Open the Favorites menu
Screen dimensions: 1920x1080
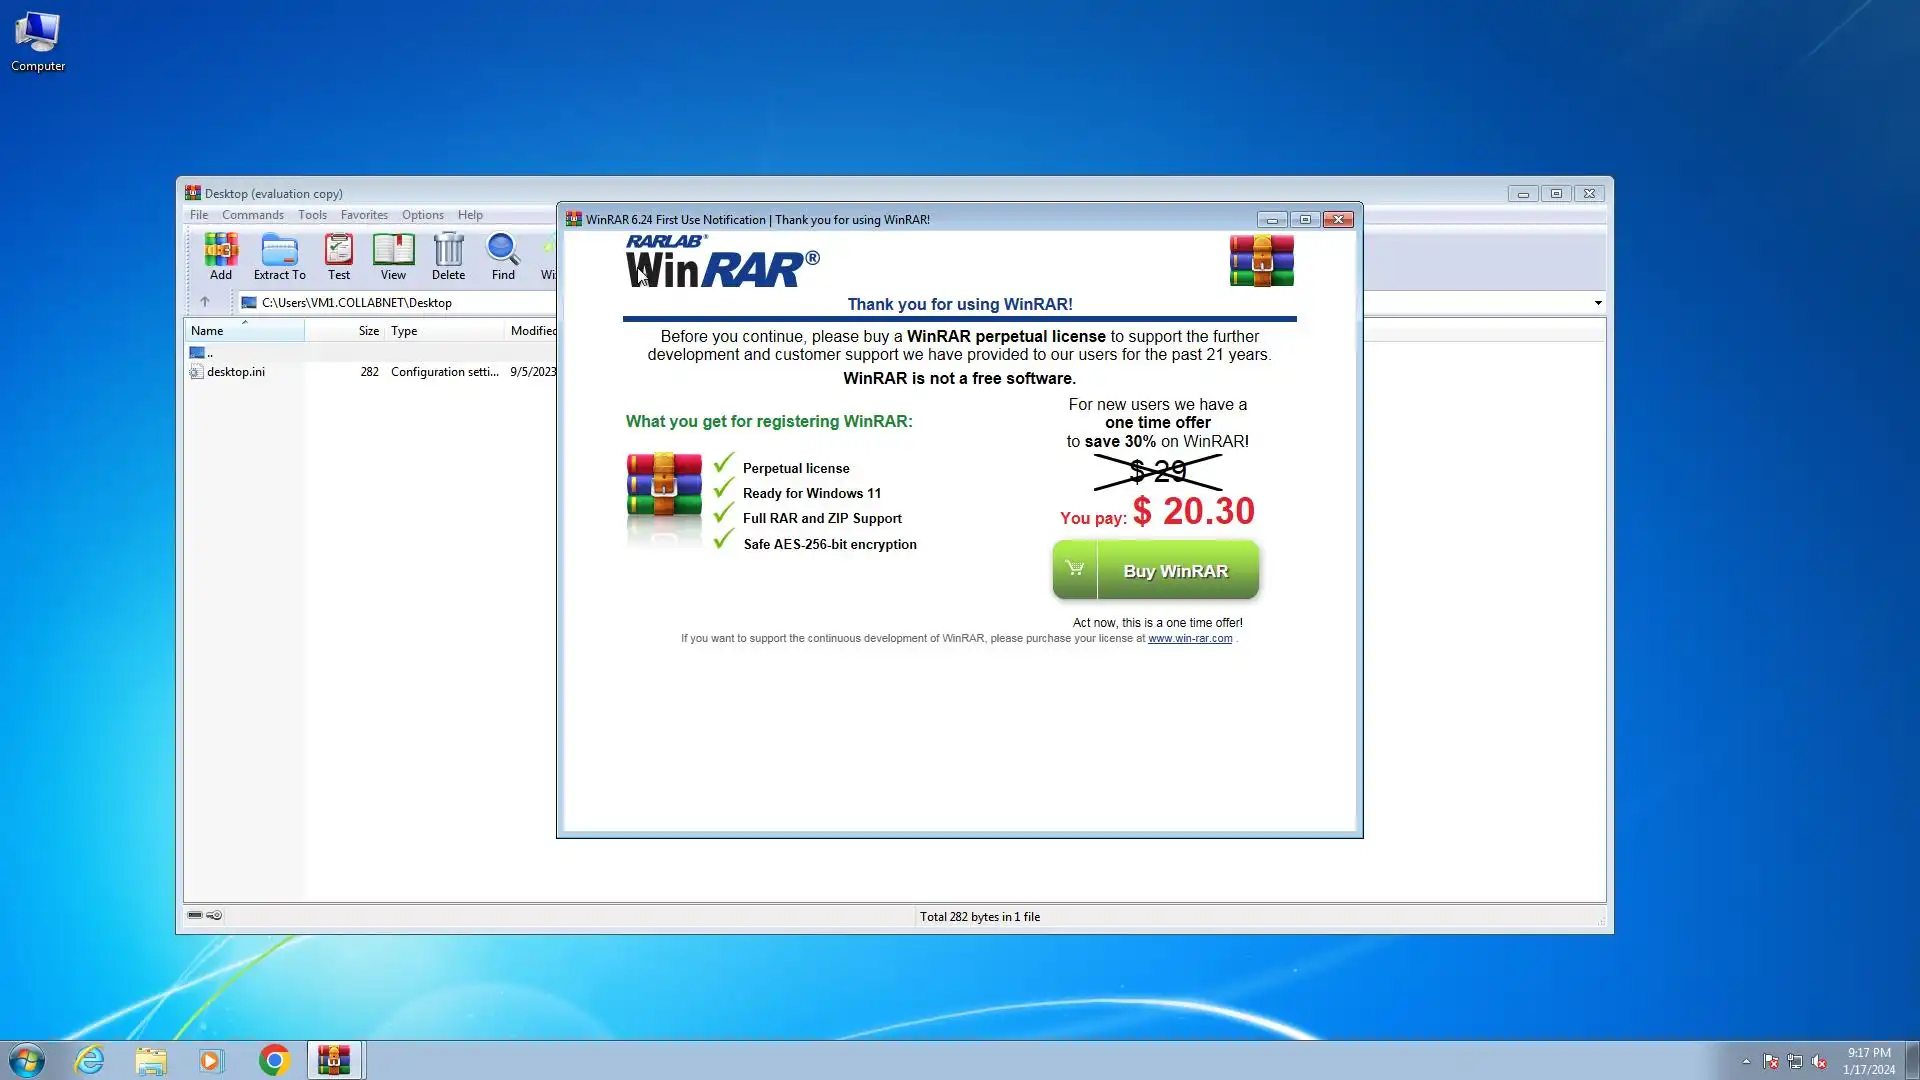pos(363,215)
